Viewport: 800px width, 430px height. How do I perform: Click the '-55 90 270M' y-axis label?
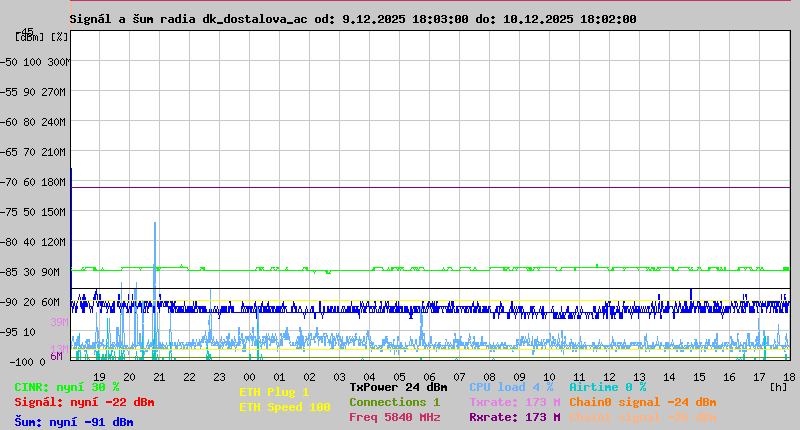click(34, 92)
